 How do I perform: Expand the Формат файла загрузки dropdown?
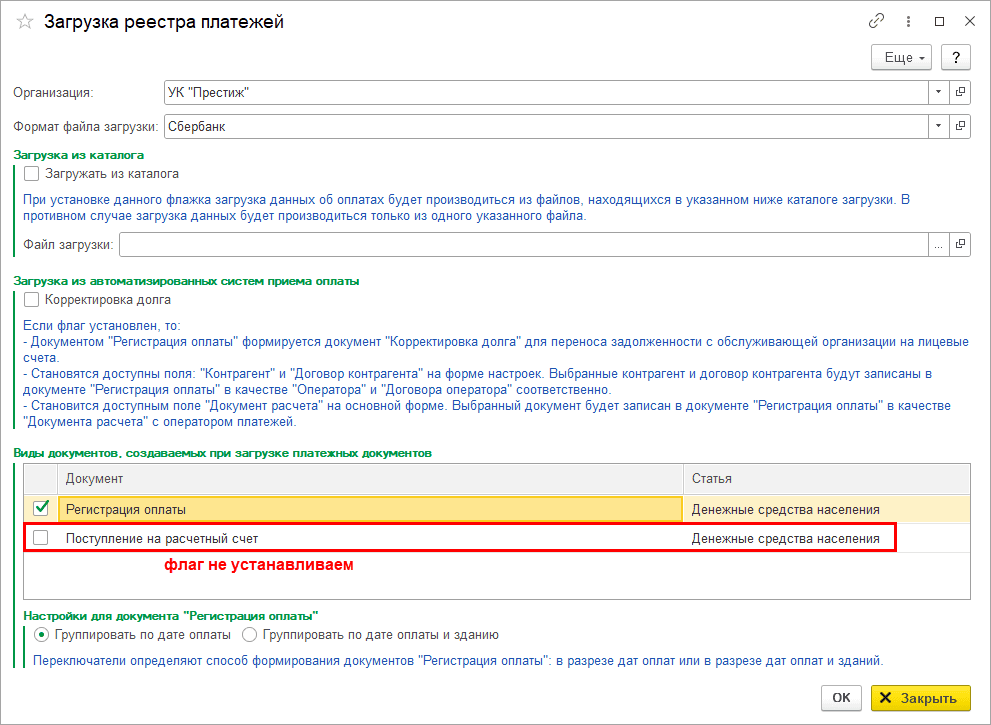938,127
